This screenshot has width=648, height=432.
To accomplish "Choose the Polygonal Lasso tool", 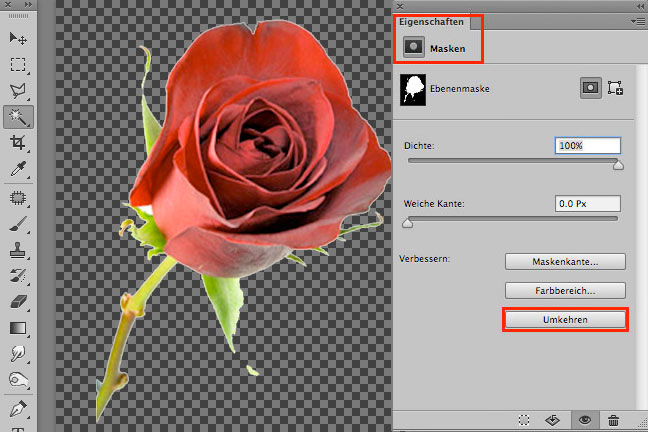I will pyautogui.click(x=18, y=91).
